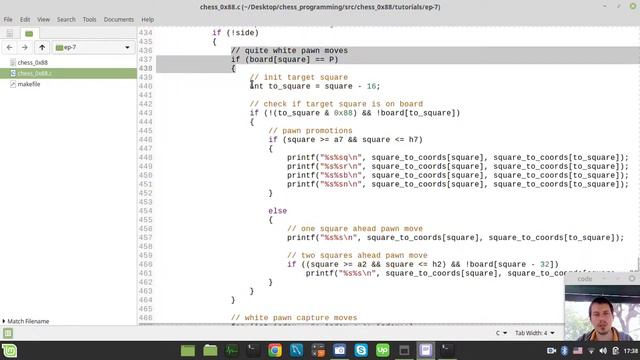Switch to the active text editor taskbar item
Image resolution: width=640 pixels, height=360 pixels.
point(426,351)
